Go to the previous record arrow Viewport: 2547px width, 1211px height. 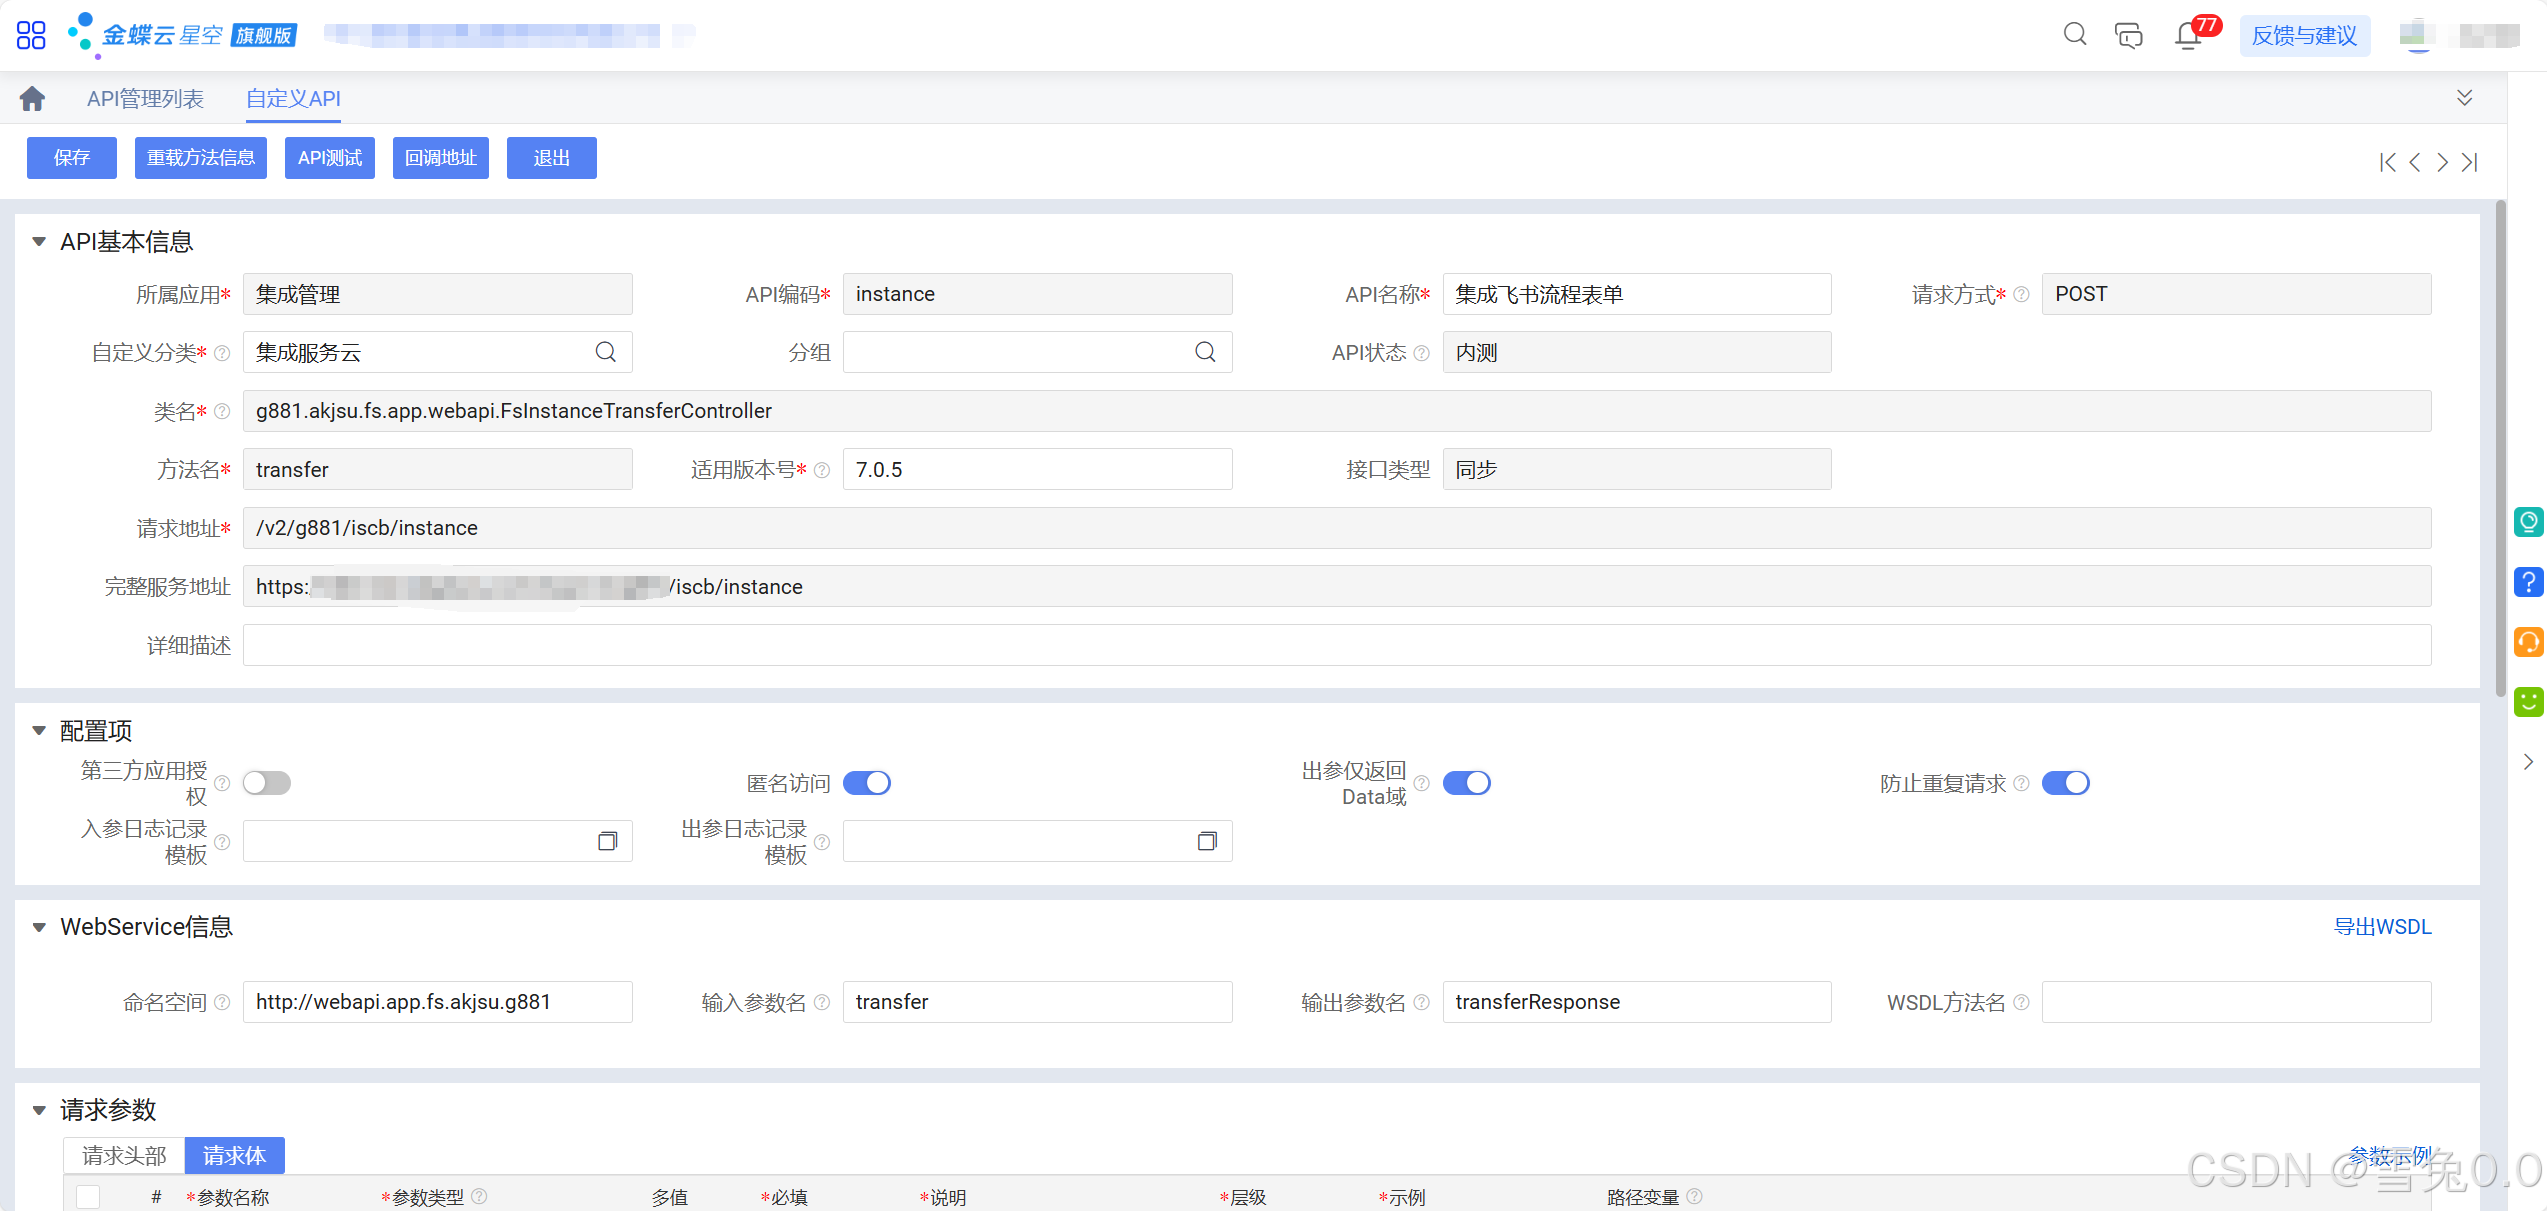click(x=2415, y=162)
